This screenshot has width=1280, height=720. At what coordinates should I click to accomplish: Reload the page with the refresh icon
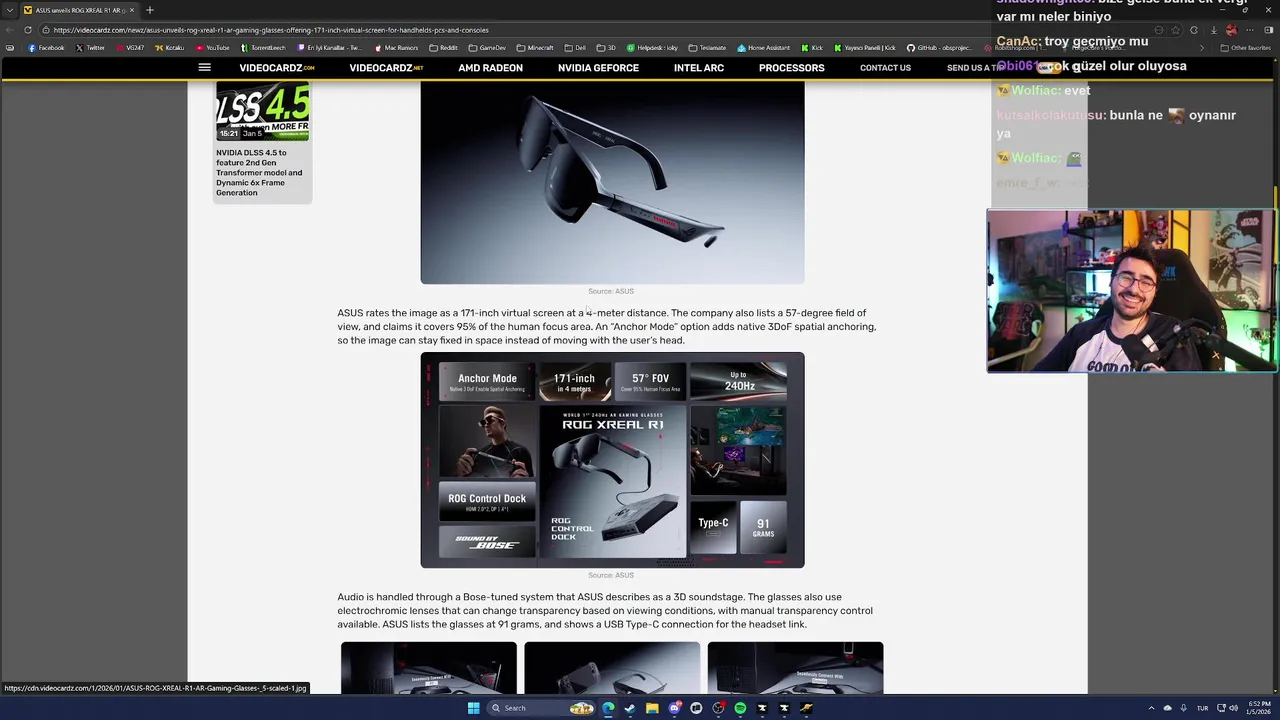point(28,30)
